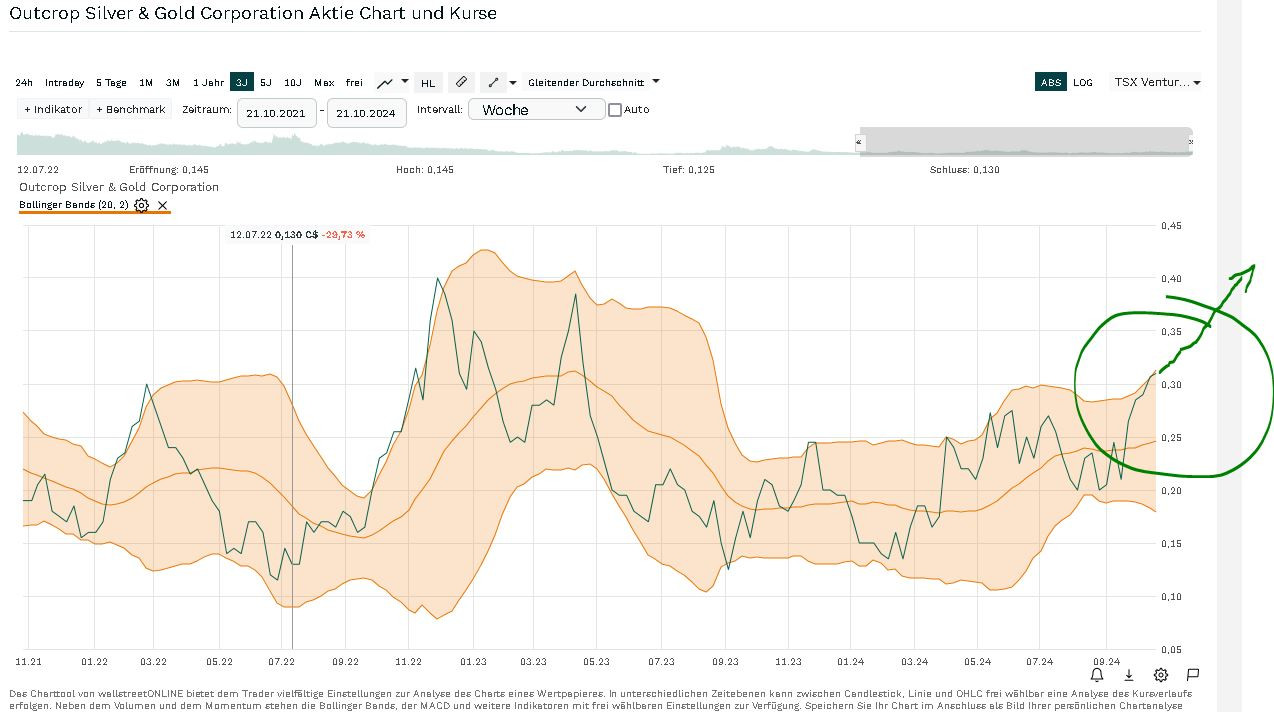Select the trend line drawing tool
Screen dimensions: 1274x712
492,83
